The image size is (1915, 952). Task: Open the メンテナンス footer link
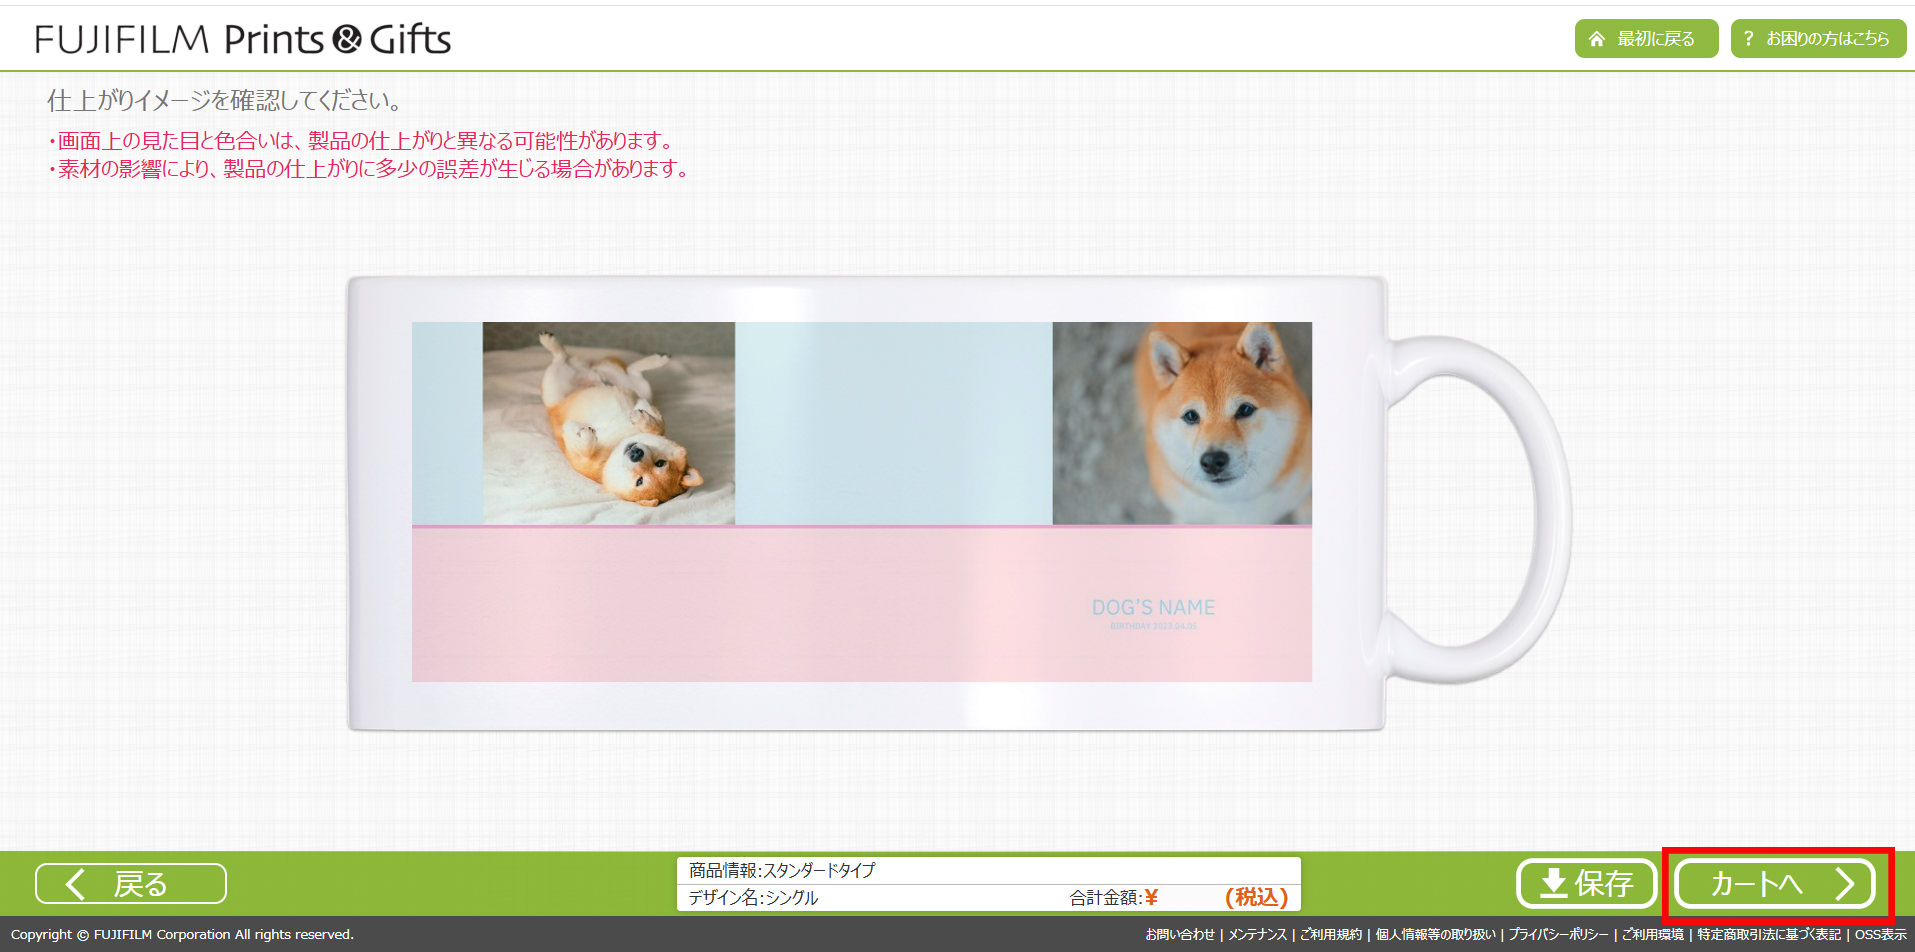click(x=1257, y=935)
